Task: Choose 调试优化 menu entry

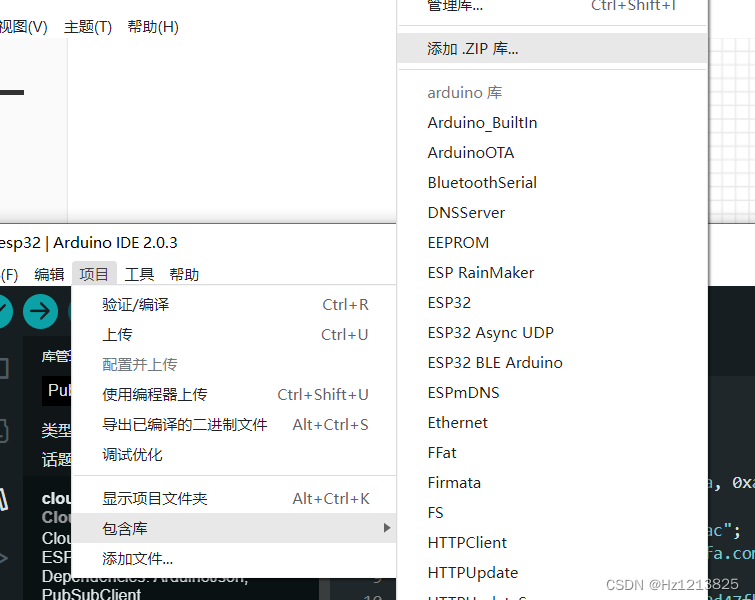Action: point(235,455)
